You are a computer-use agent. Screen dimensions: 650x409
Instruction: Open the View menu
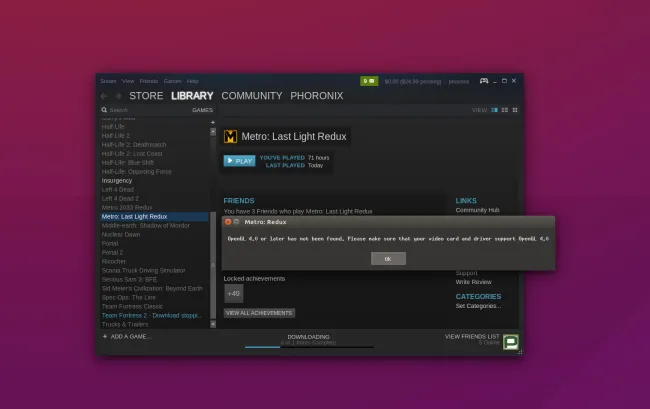click(128, 81)
